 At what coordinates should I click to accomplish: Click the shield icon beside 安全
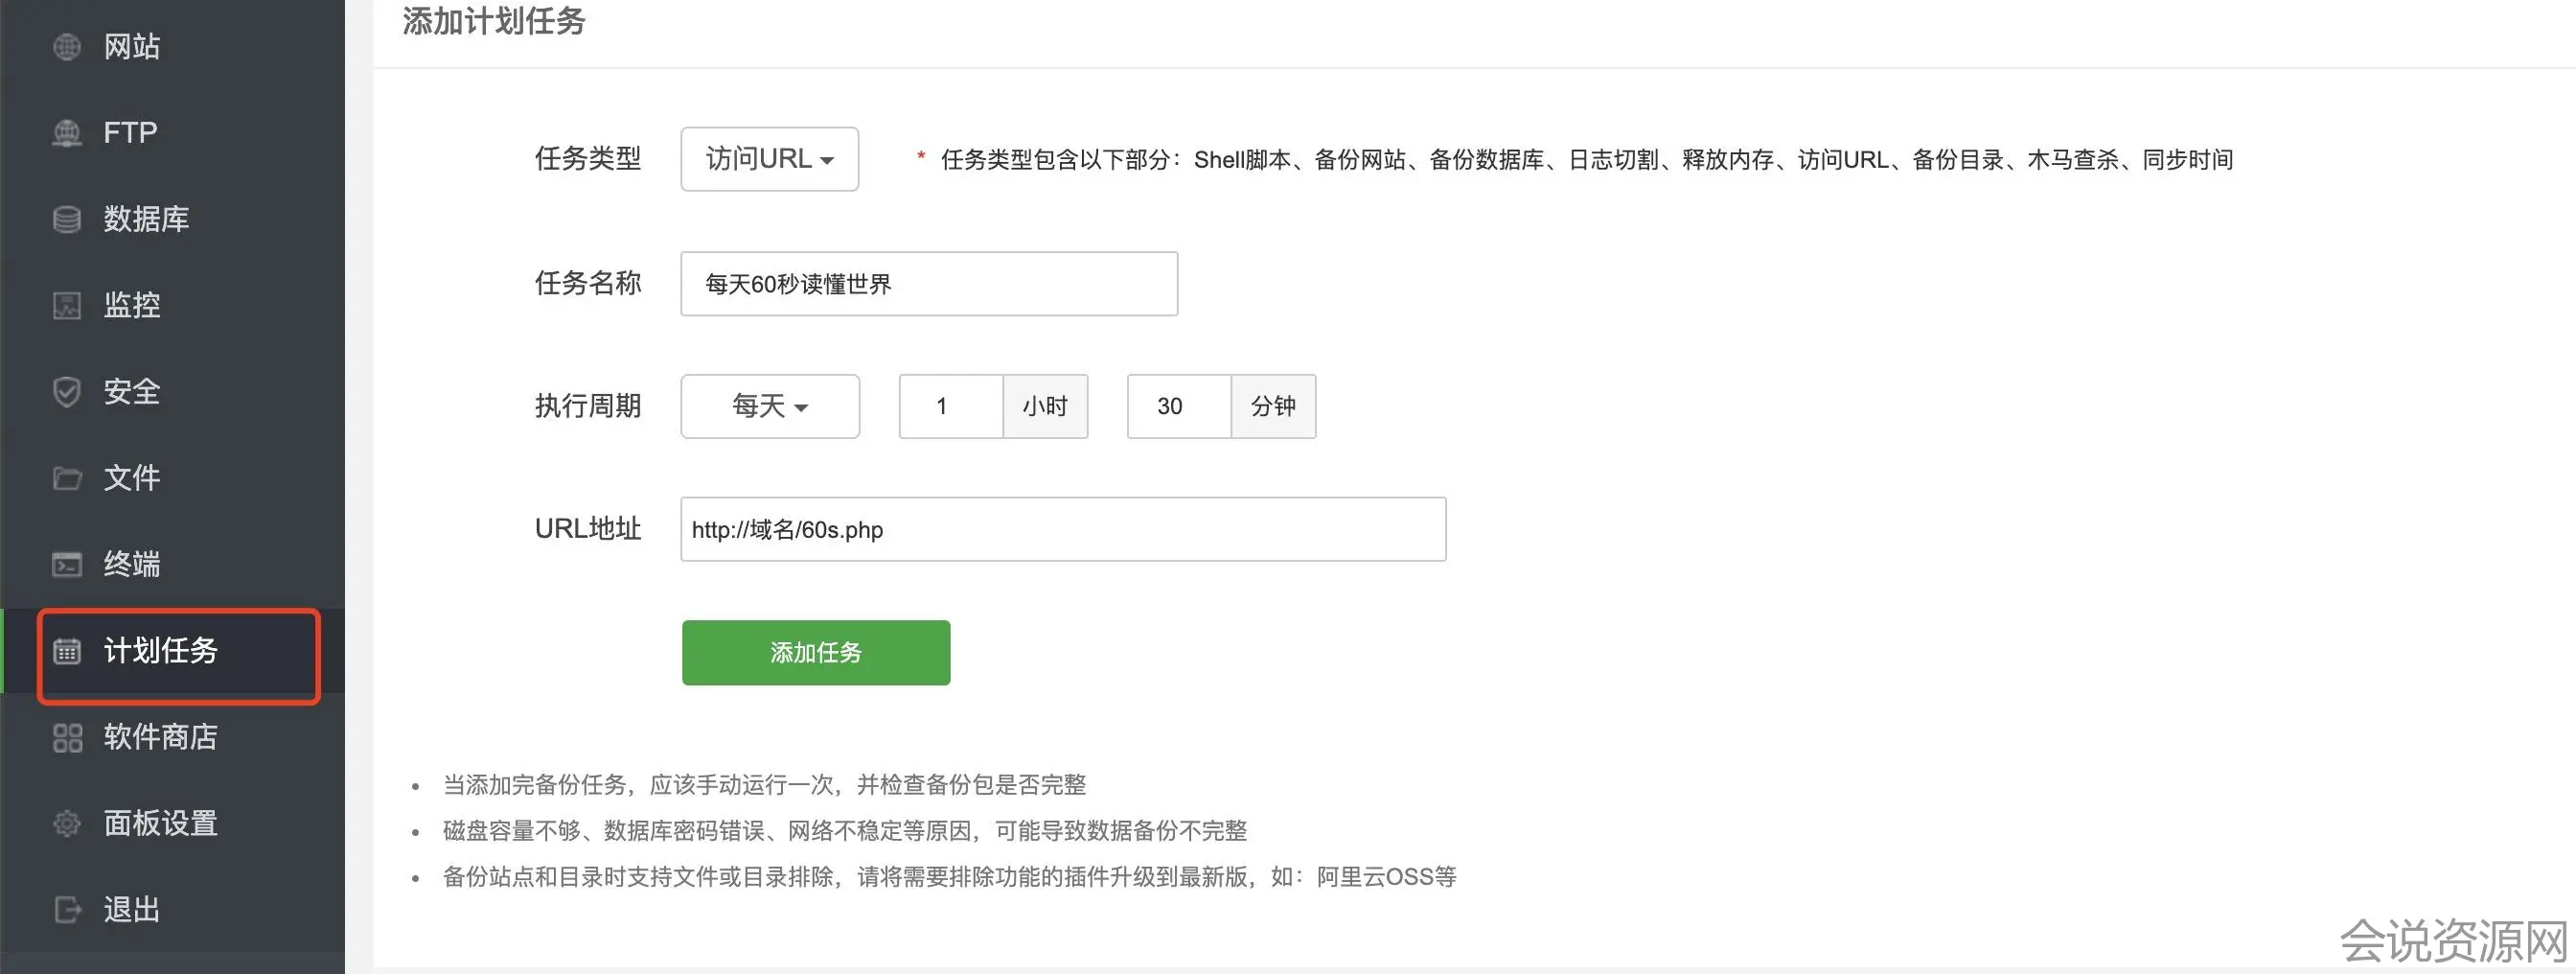point(67,392)
